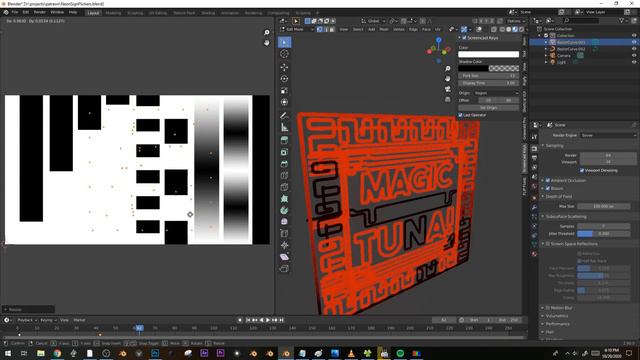Hide Light object in outliner

click(634, 62)
